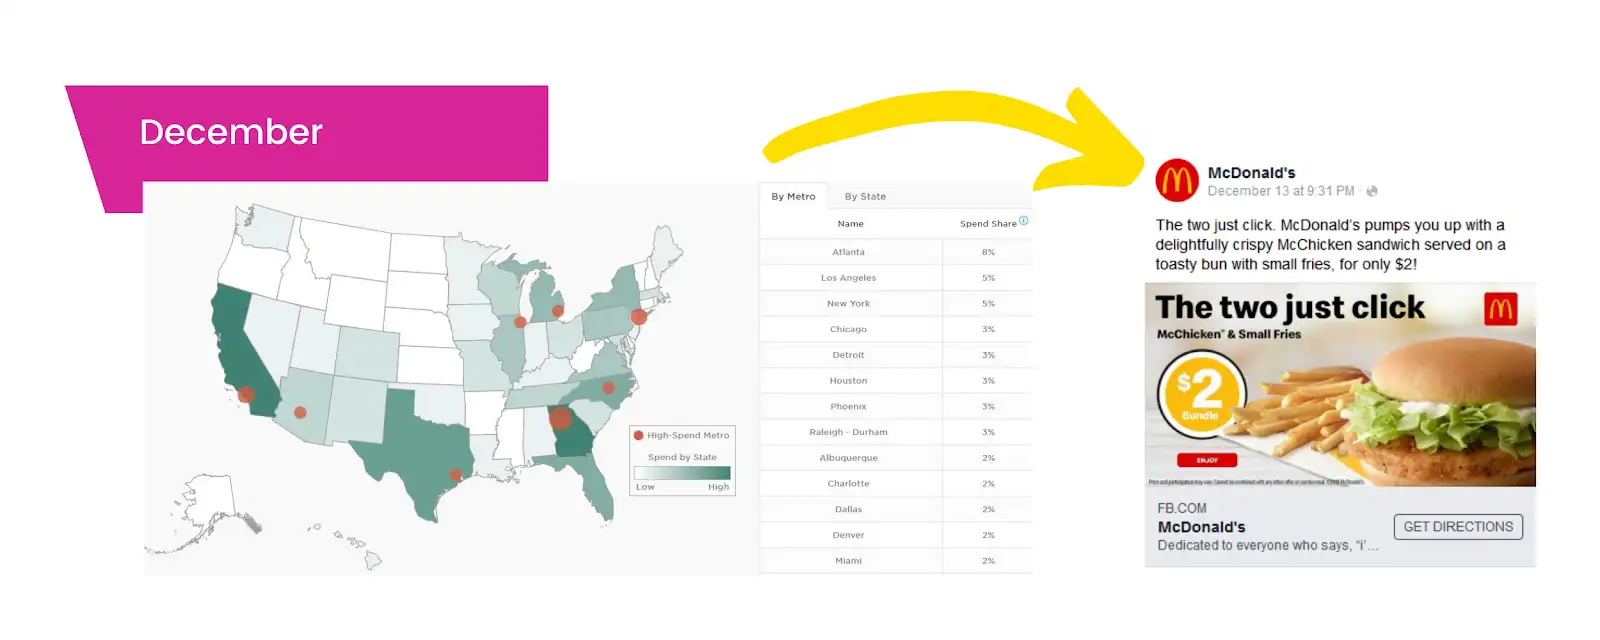The image size is (1600, 640).
Task: Switch to the By State tab
Action: coord(865,197)
